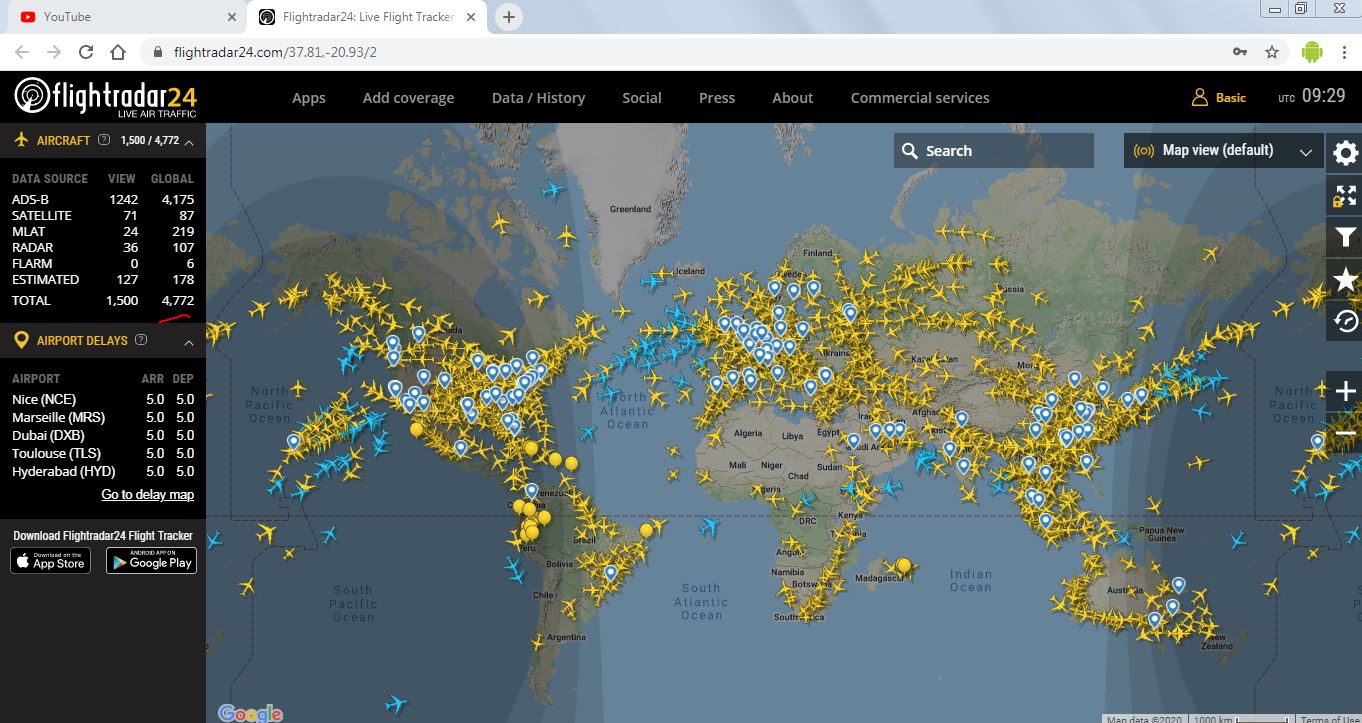
Task: Click the browser address bar URL
Action: [275, 52]
